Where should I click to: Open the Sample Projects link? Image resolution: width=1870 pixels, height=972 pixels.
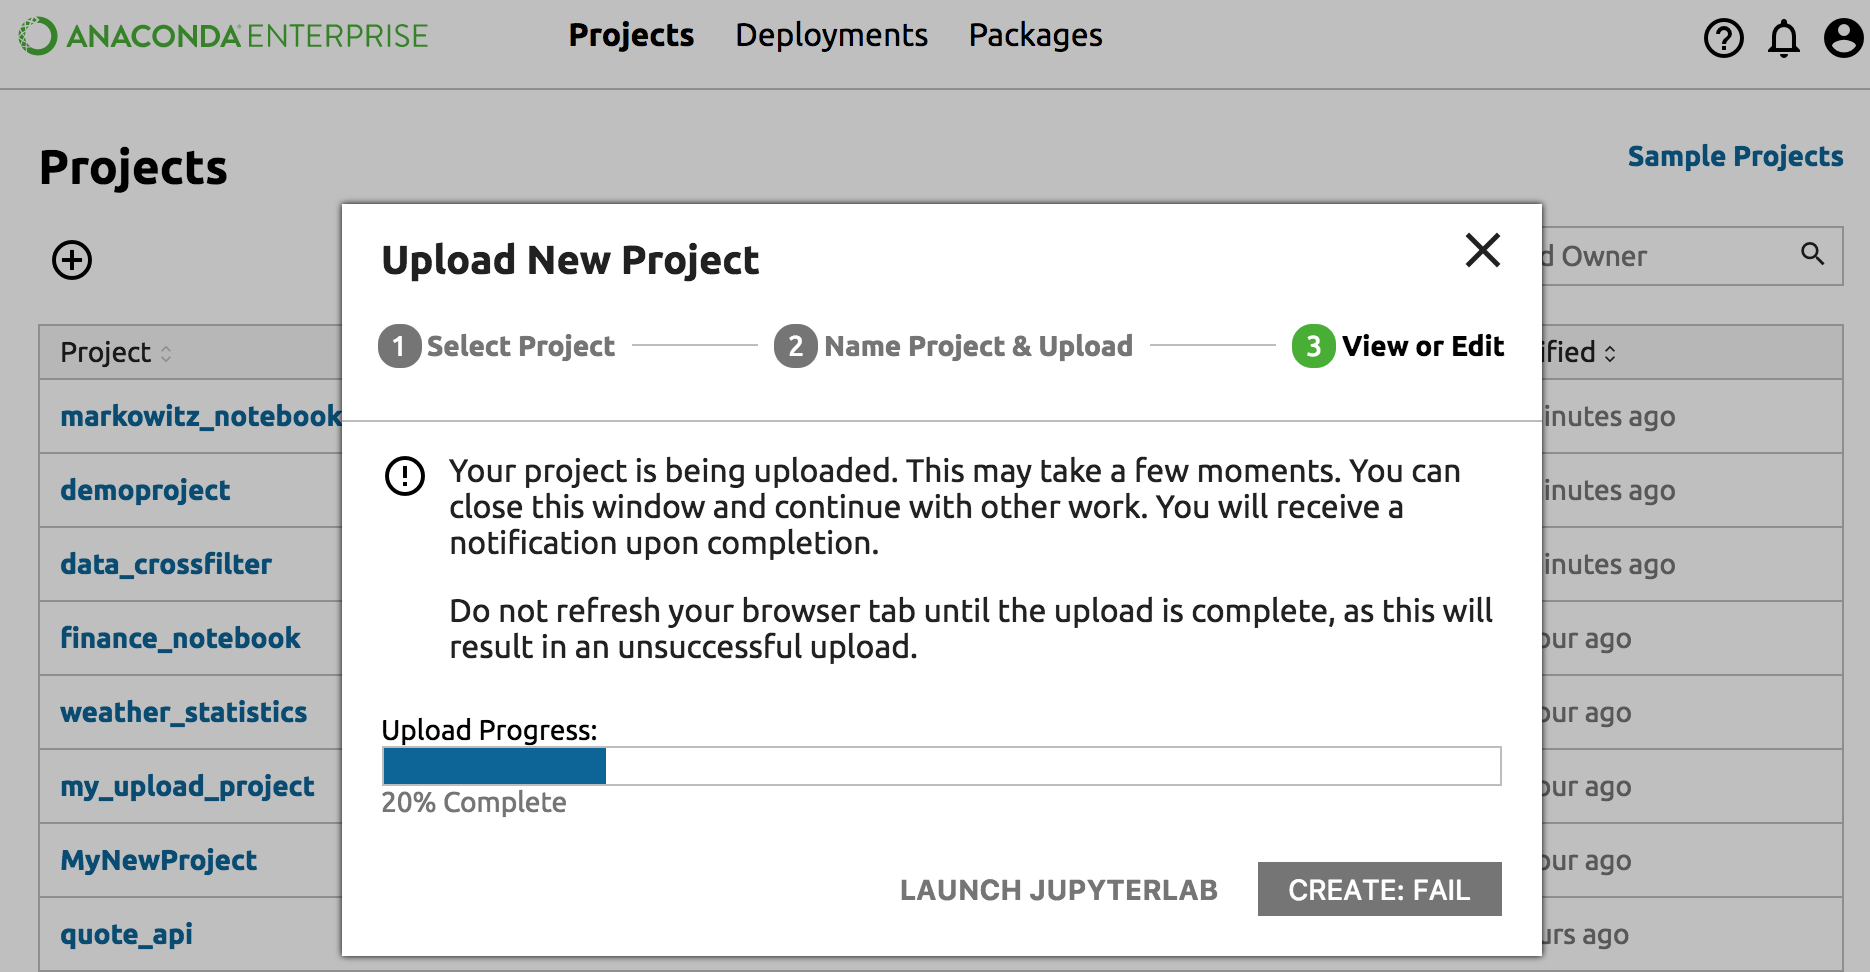click(x=1735, y=156)
